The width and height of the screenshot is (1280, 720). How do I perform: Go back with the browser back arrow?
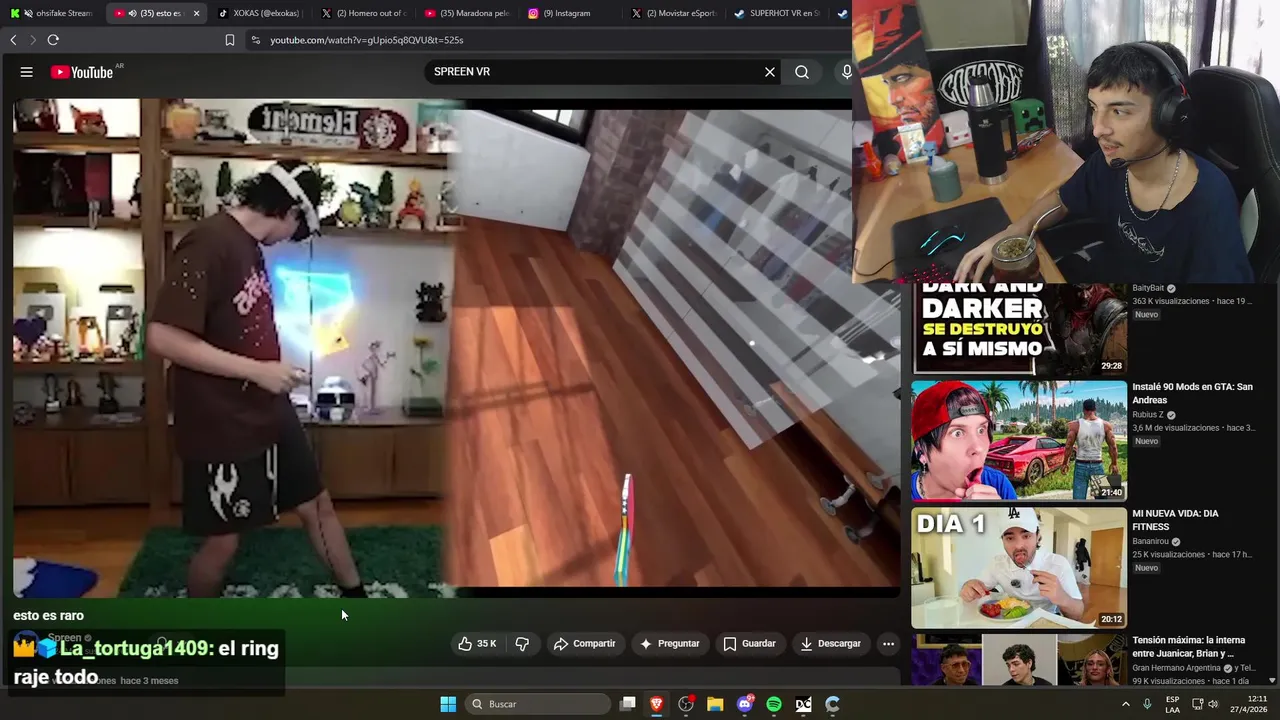click(13, 40)
